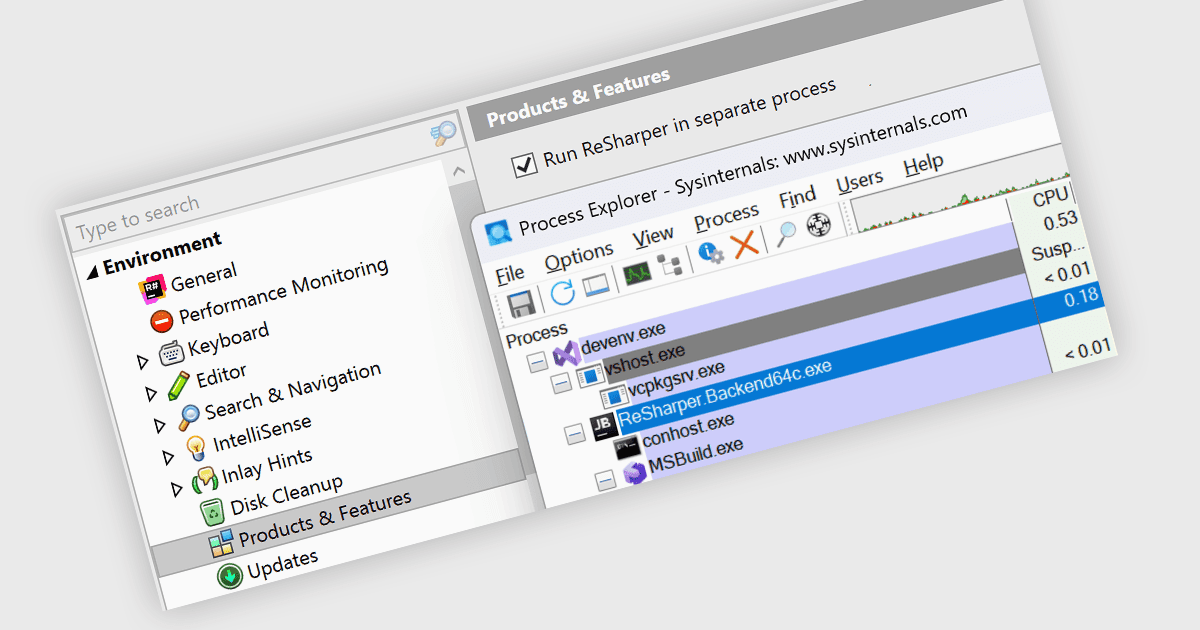Select the General settings page
The height and width of the screenshot is (630, 1200).
204,277
